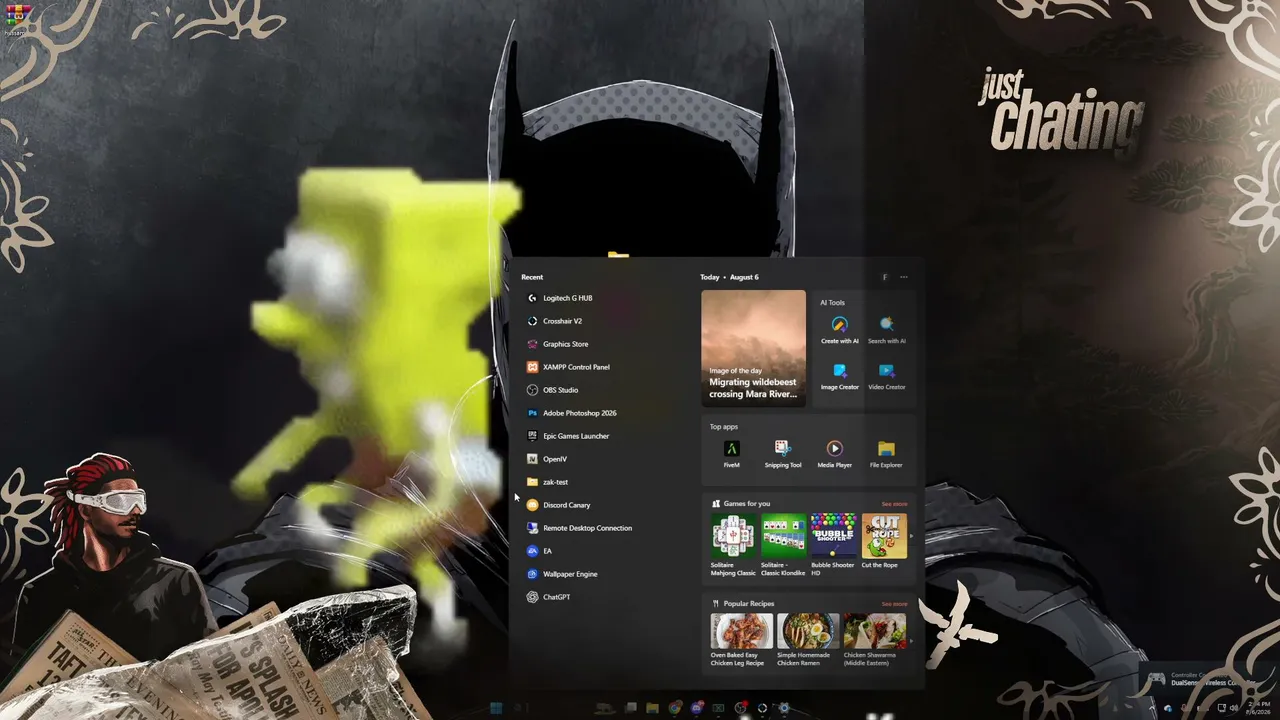Viewport: 1280px width, 720px height.
Task: Open XAMPP Control Panel
Action: (x=568, y=367)
